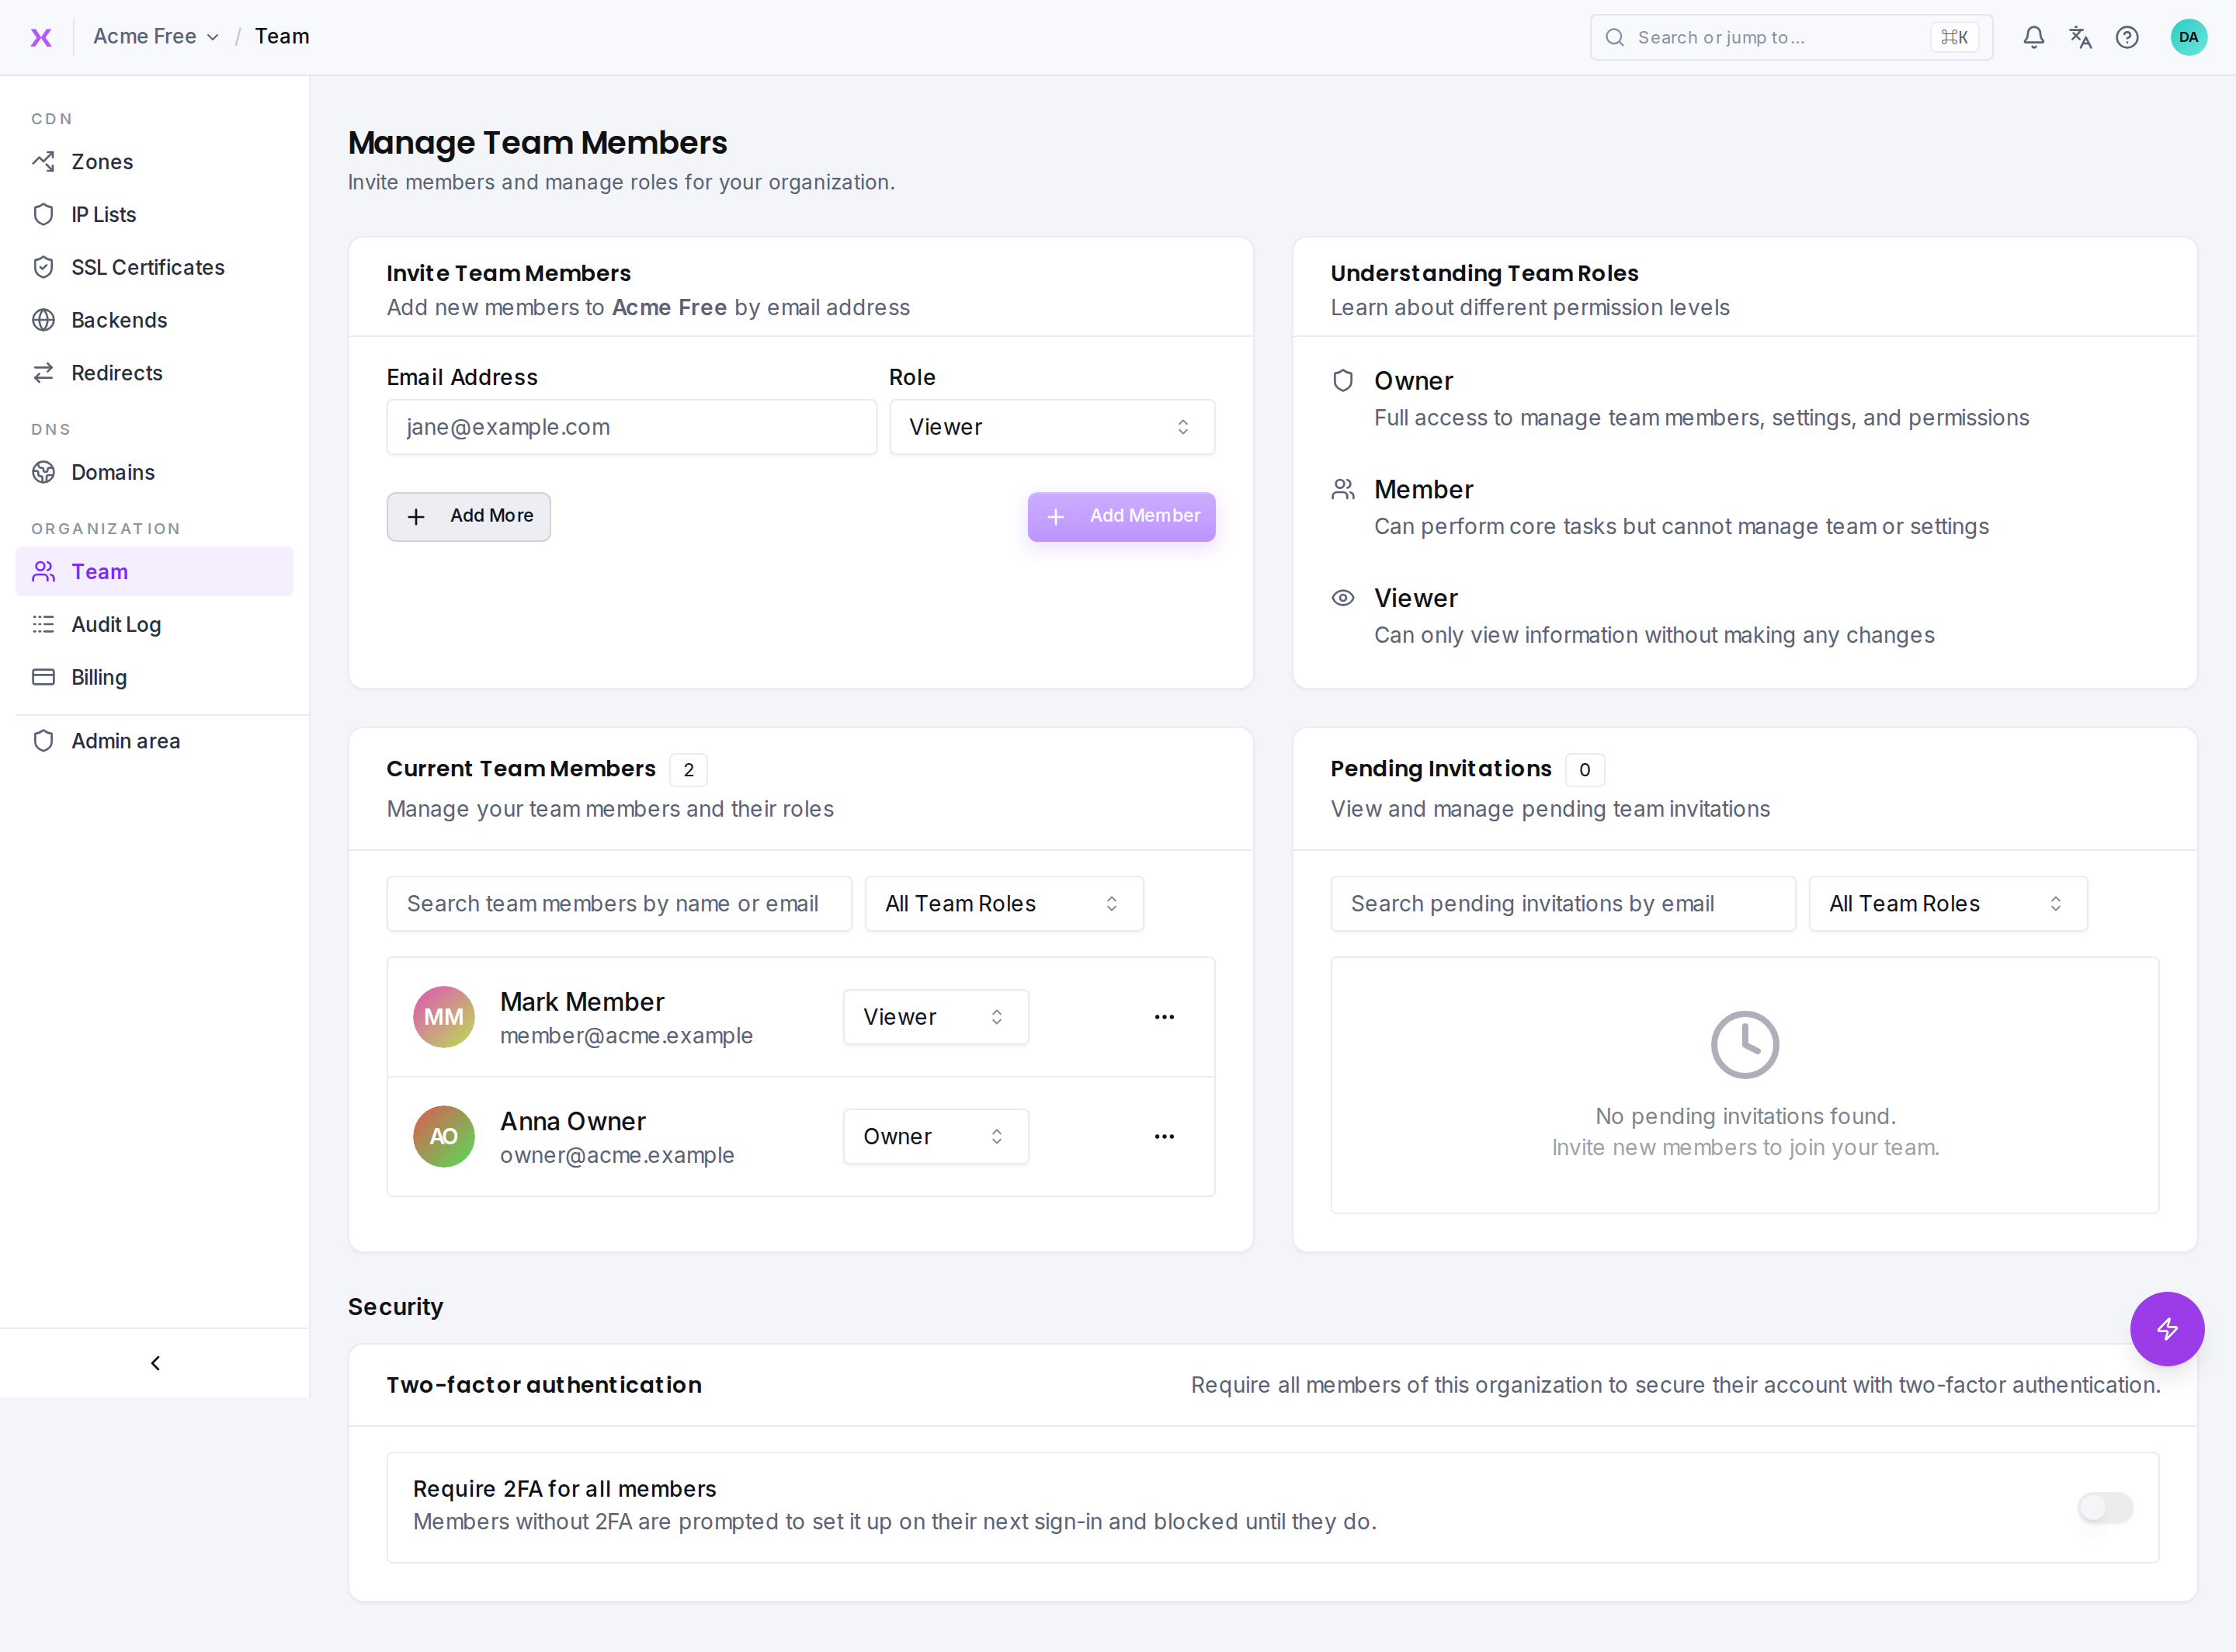The width and height of the screenshot is (2236, 1652).
Task: Open the three-dot menu for Anna Owner
Action: [x=1164, y=1136]
